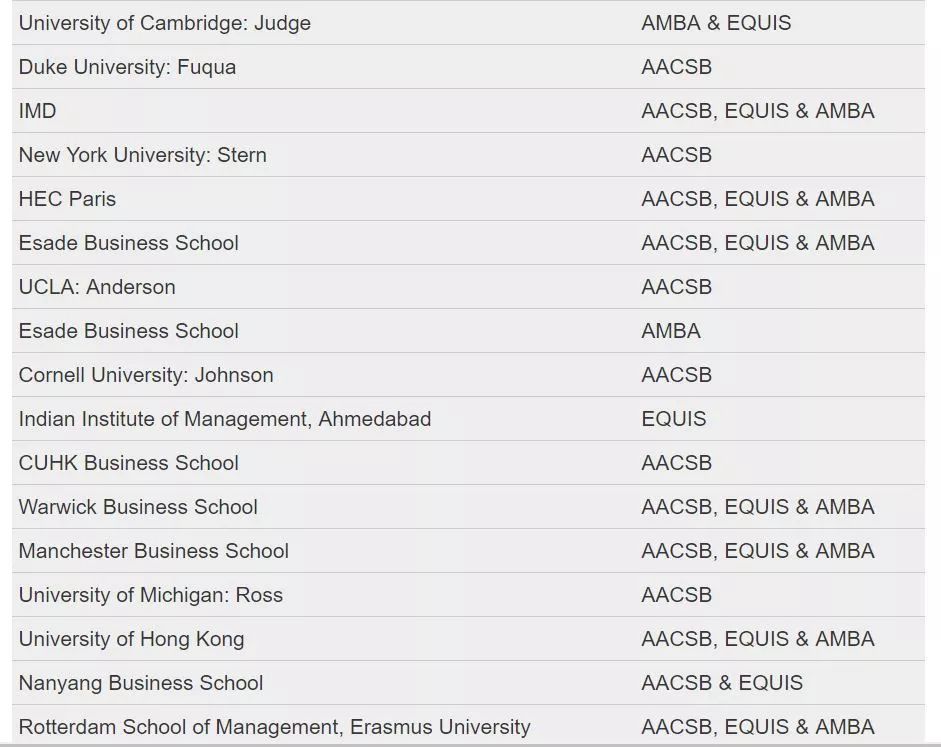The image size is (941, 747).
Task: Select University of Michigan: Ross text
Action: [151, 595]
